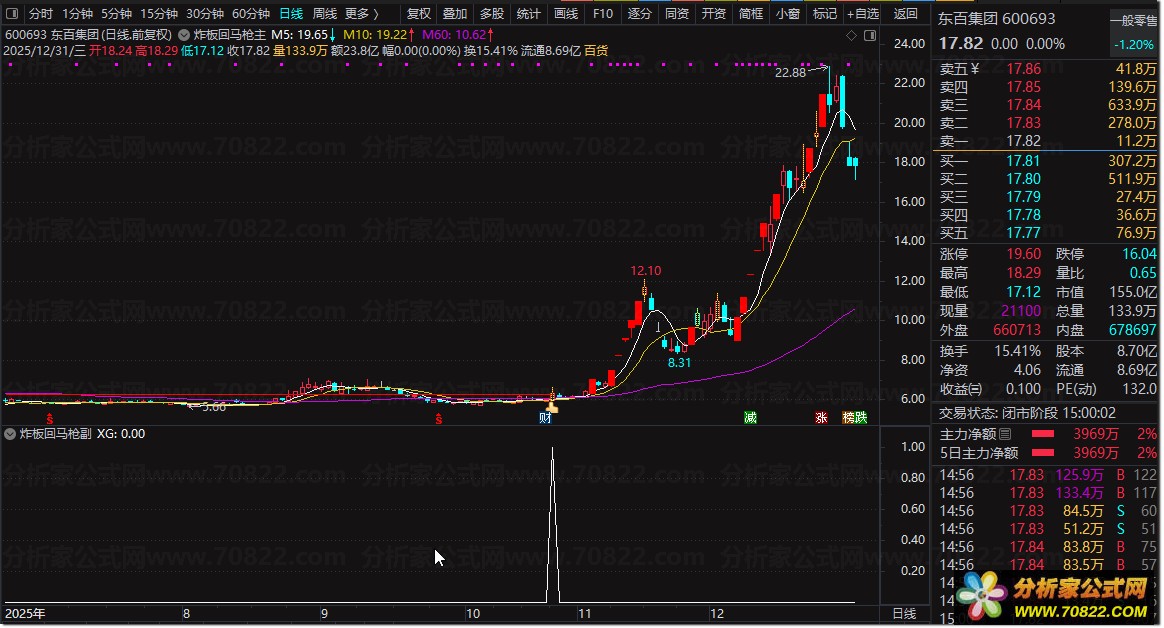Click 开资 toolbar button
The height and width of the screenshot is (628, 1164).
click(713, 13)
